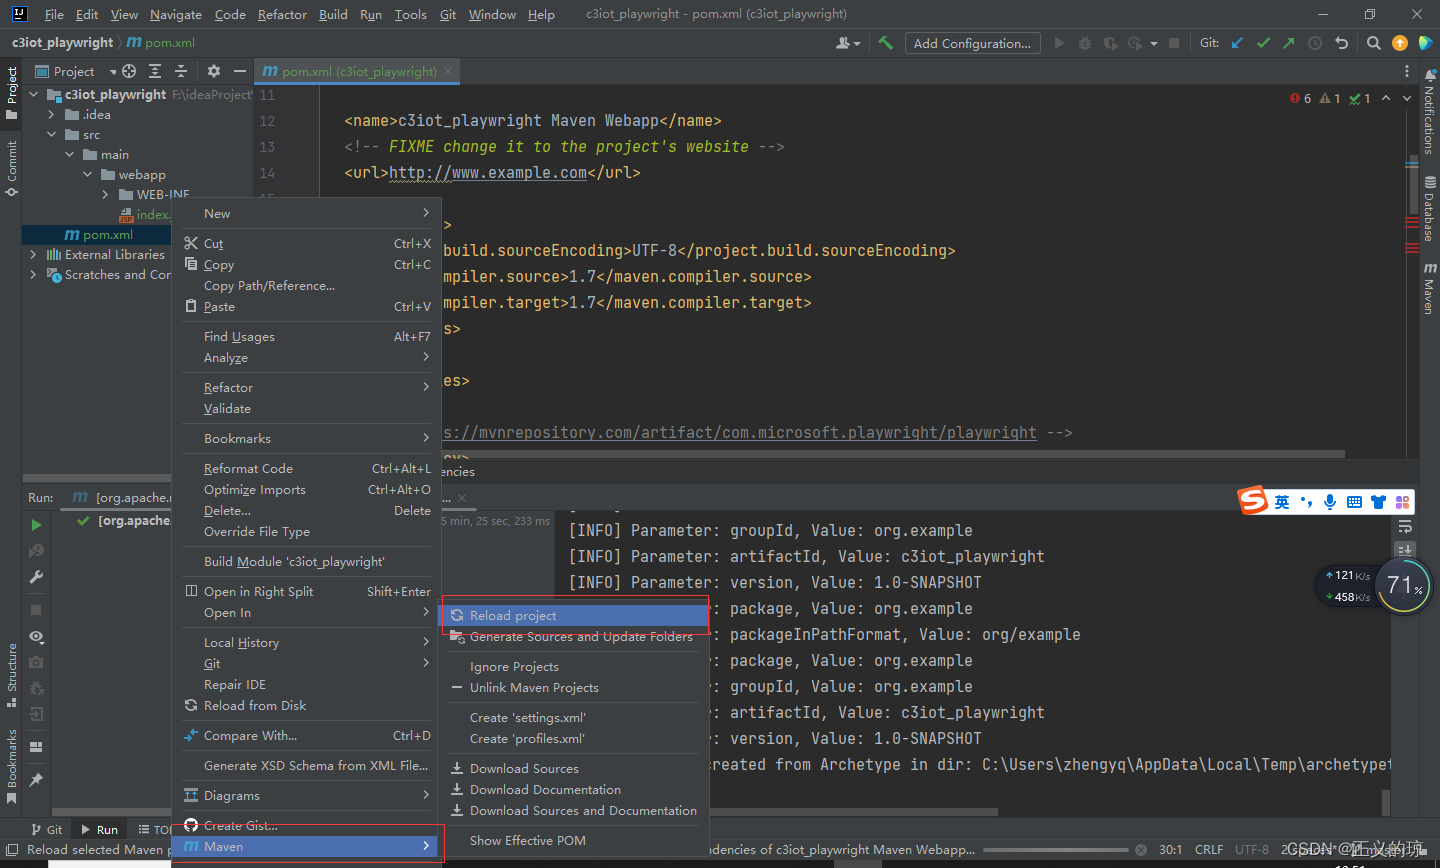This screenshot has width=1440, height=868.
Task: Click the orange IDE update icon
Action: pyautogui.click(x=1400, y=43)
